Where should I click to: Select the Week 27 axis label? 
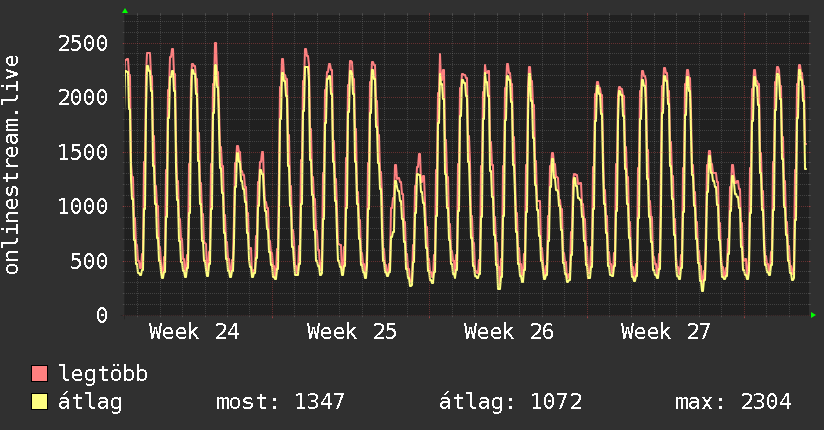[666, 332]
